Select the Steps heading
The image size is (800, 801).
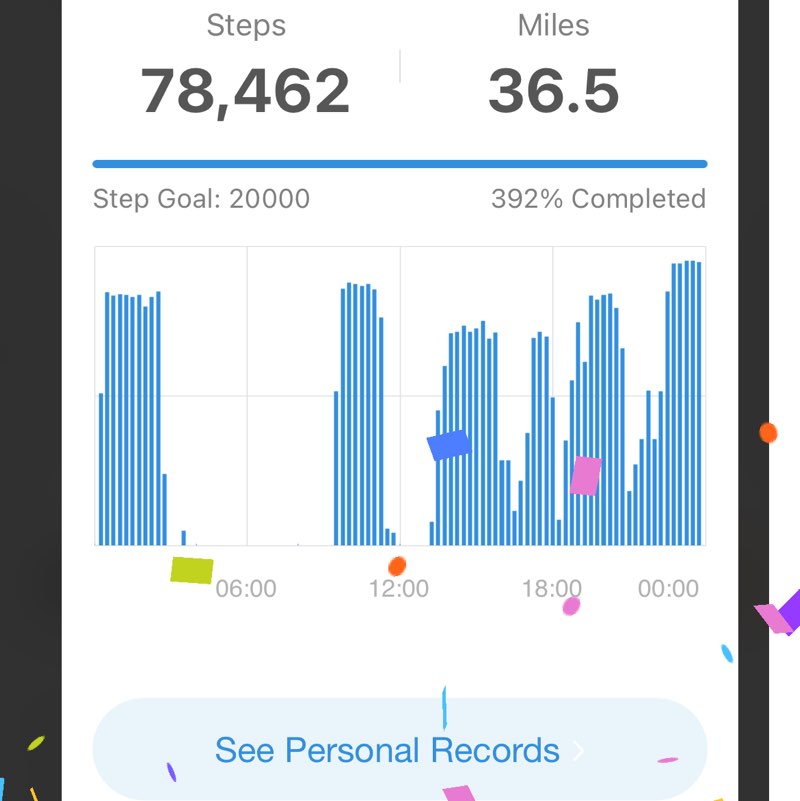click(x=245, y=26)
